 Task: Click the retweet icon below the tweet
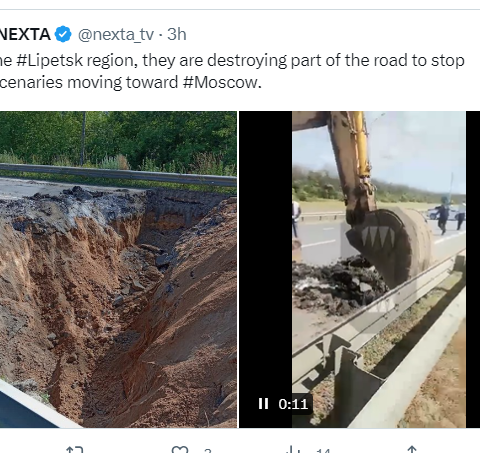75,449
